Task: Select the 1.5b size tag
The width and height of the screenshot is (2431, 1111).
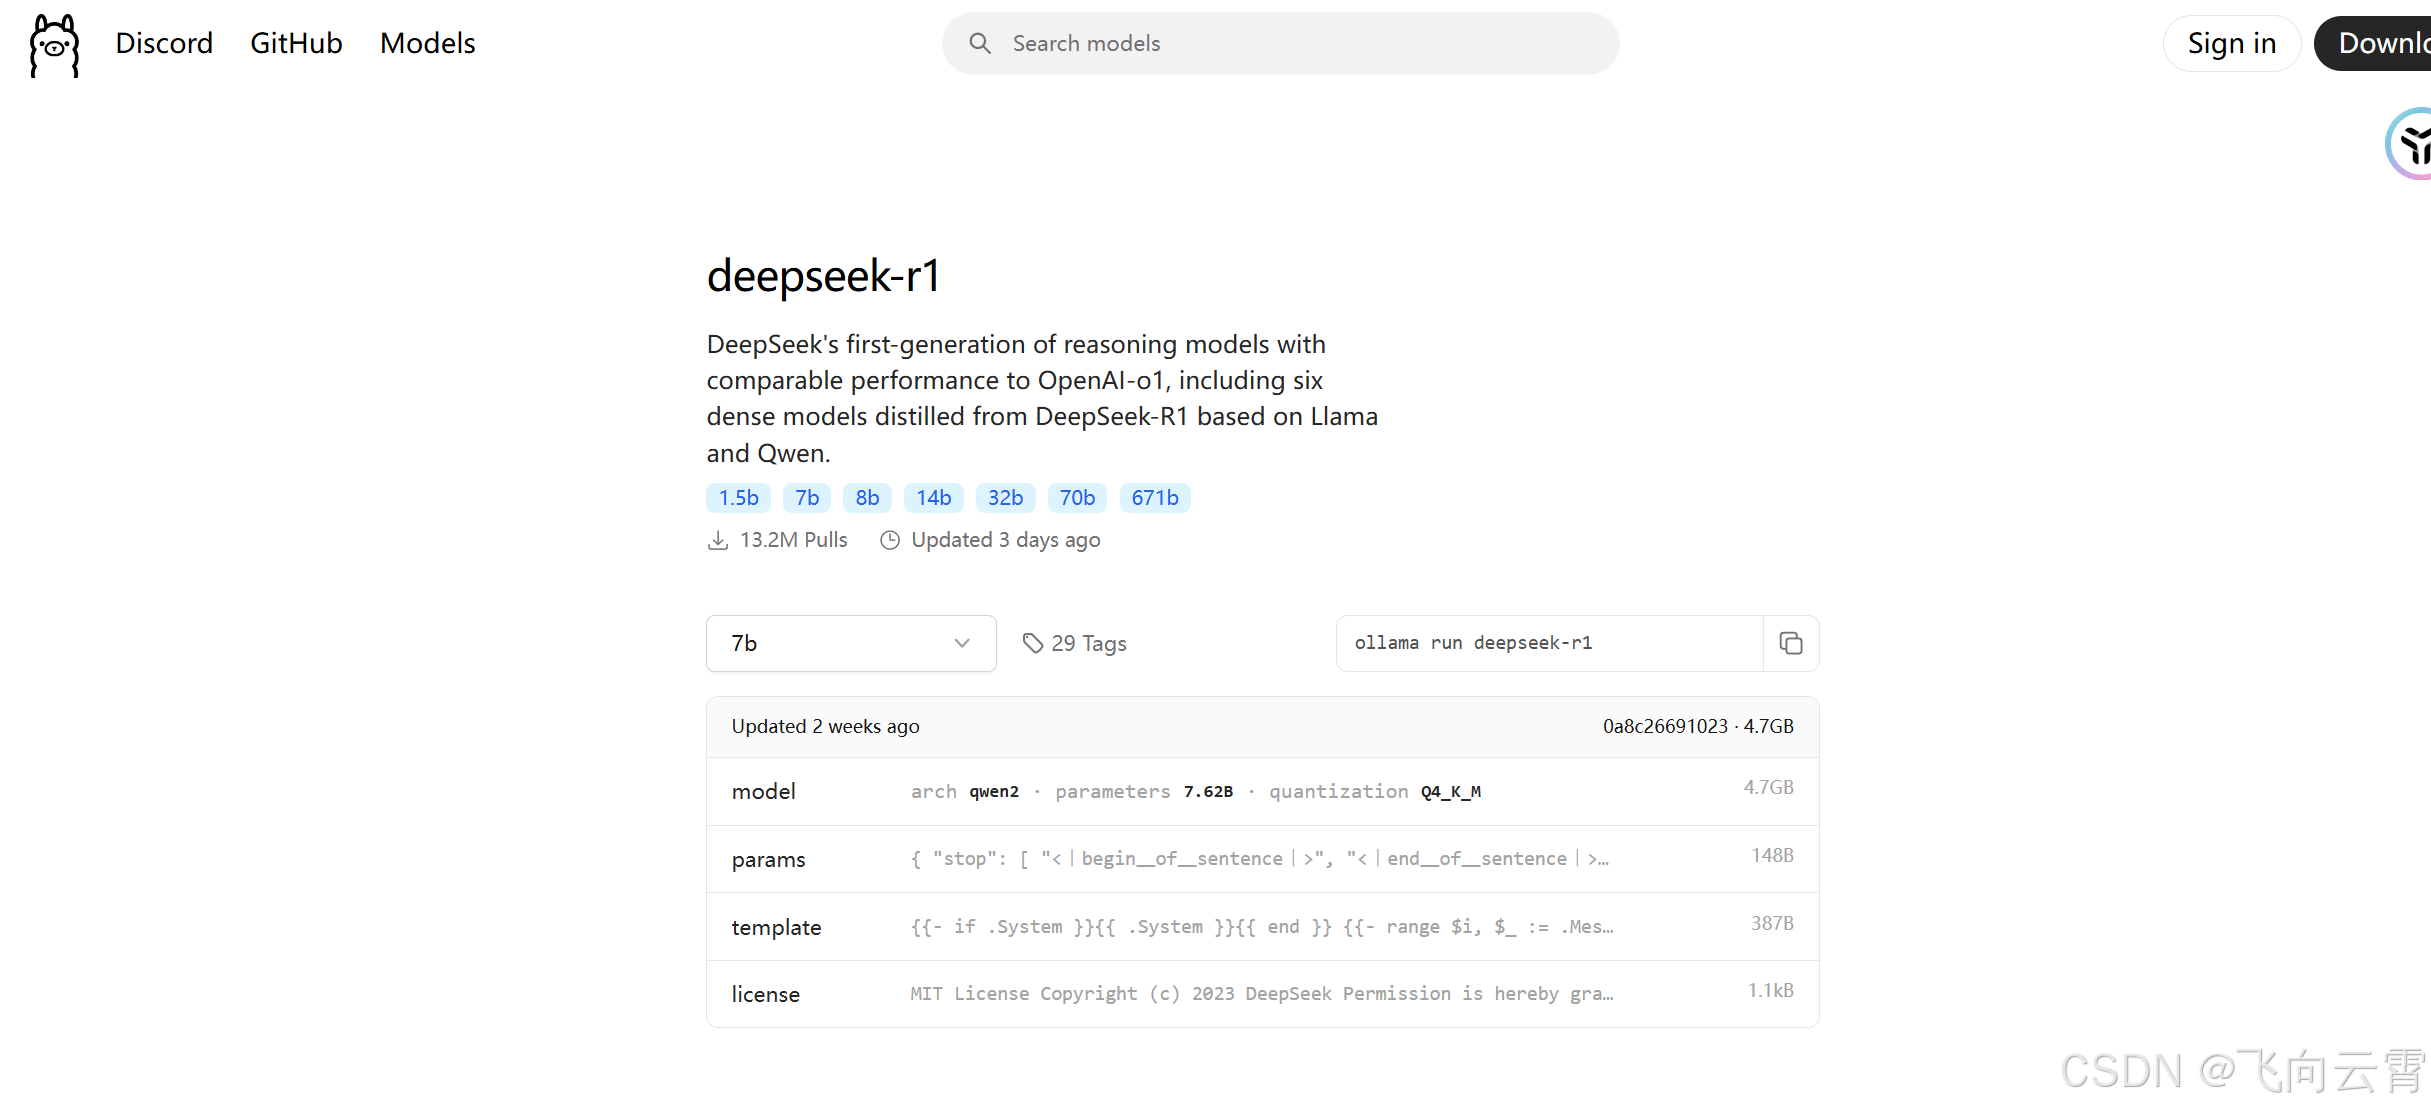Action: (738, 498)
